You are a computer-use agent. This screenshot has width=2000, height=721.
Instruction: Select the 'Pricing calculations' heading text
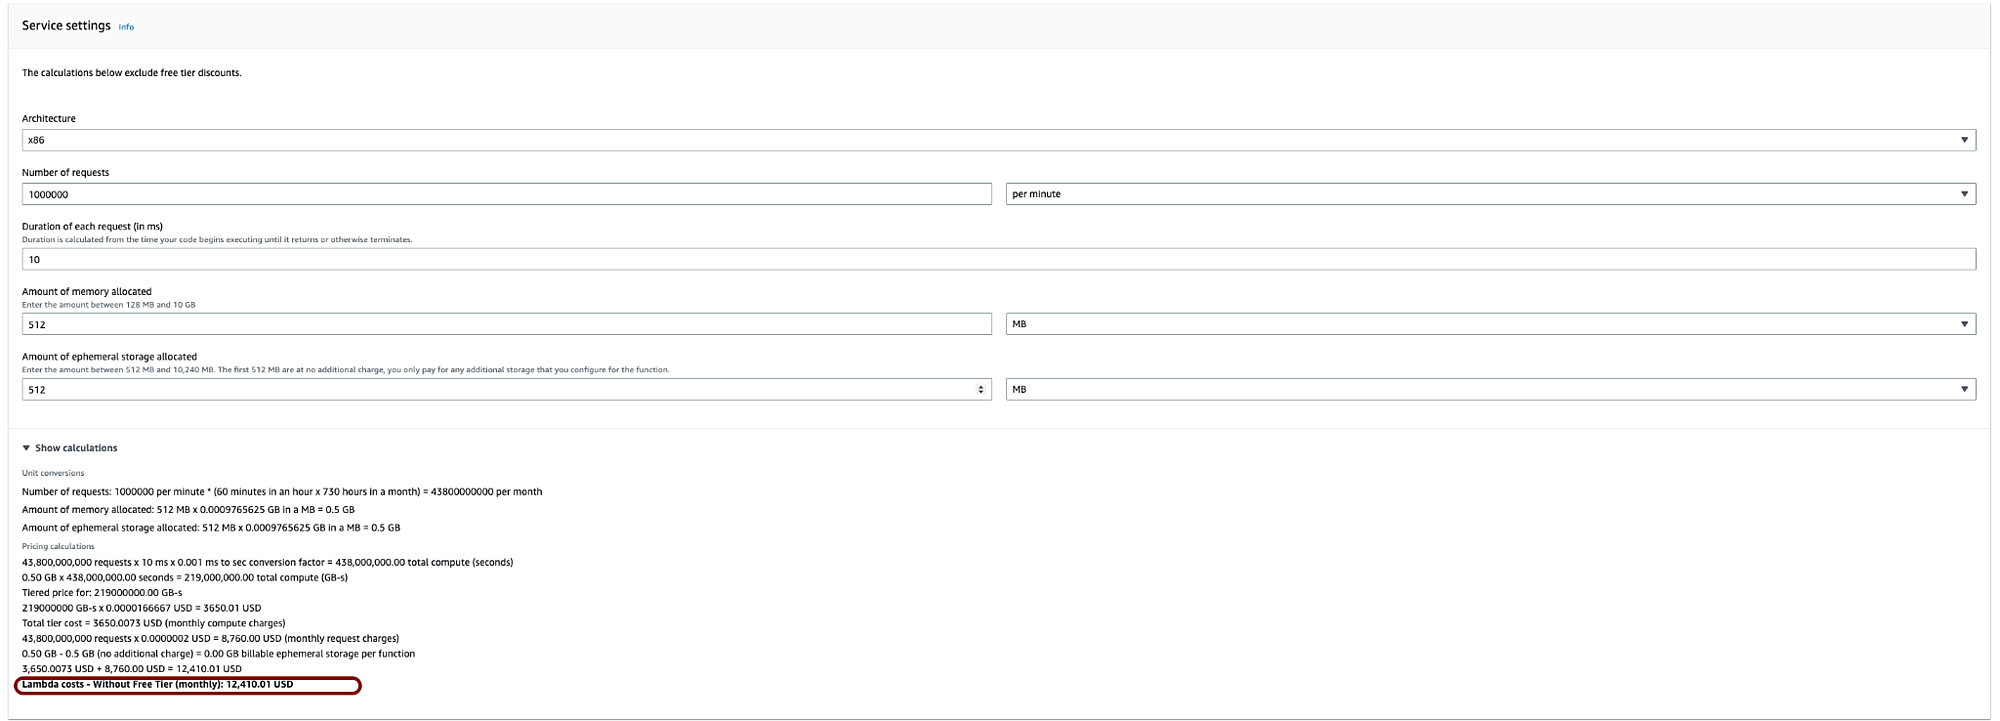[58, 546]
